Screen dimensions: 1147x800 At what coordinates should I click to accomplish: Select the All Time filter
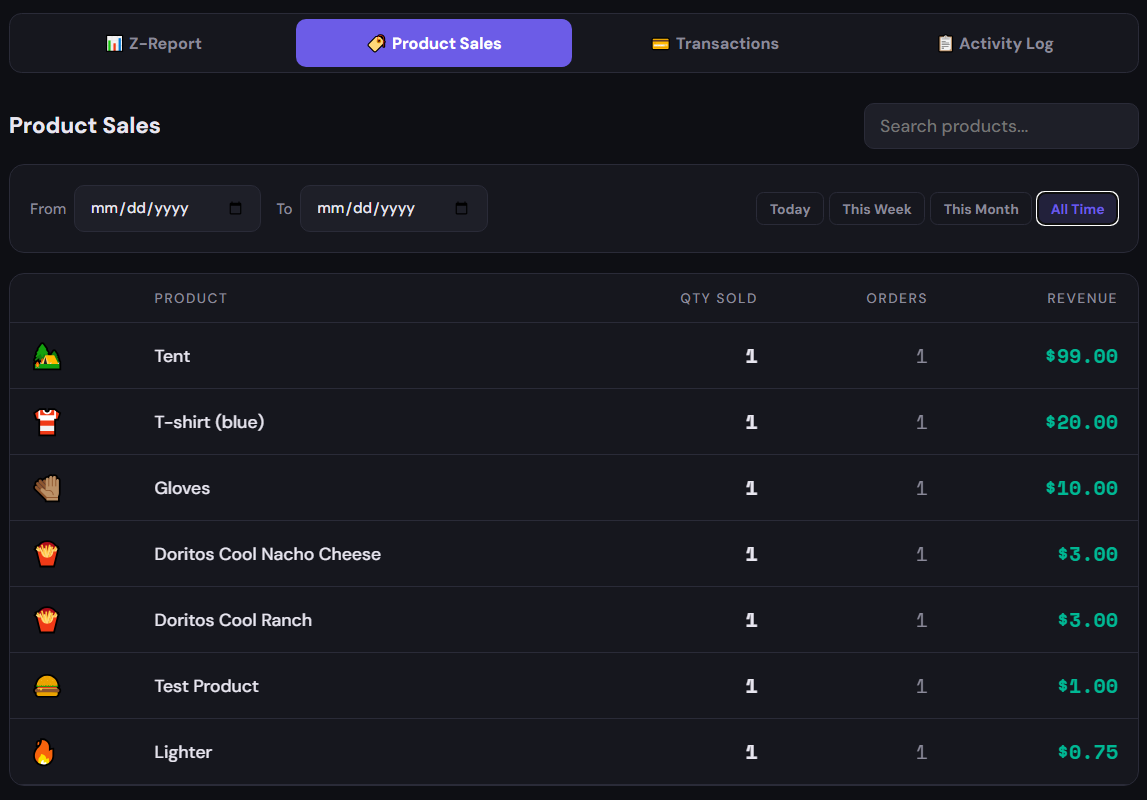[1078, 209]
